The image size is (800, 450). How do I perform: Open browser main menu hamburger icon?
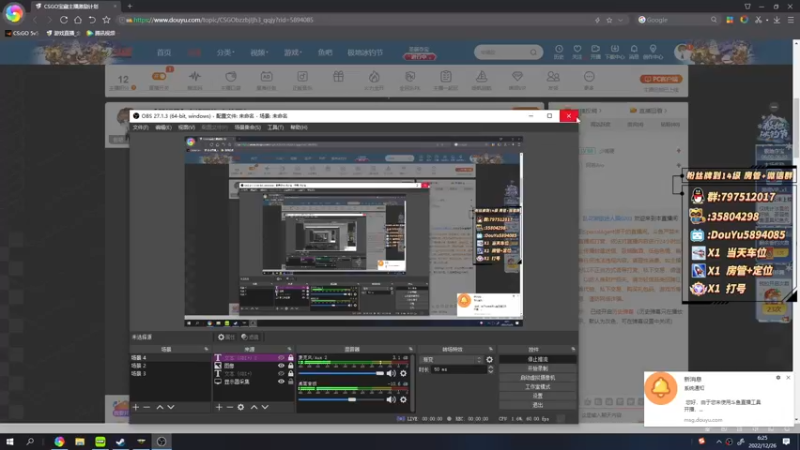pos(791,20)
